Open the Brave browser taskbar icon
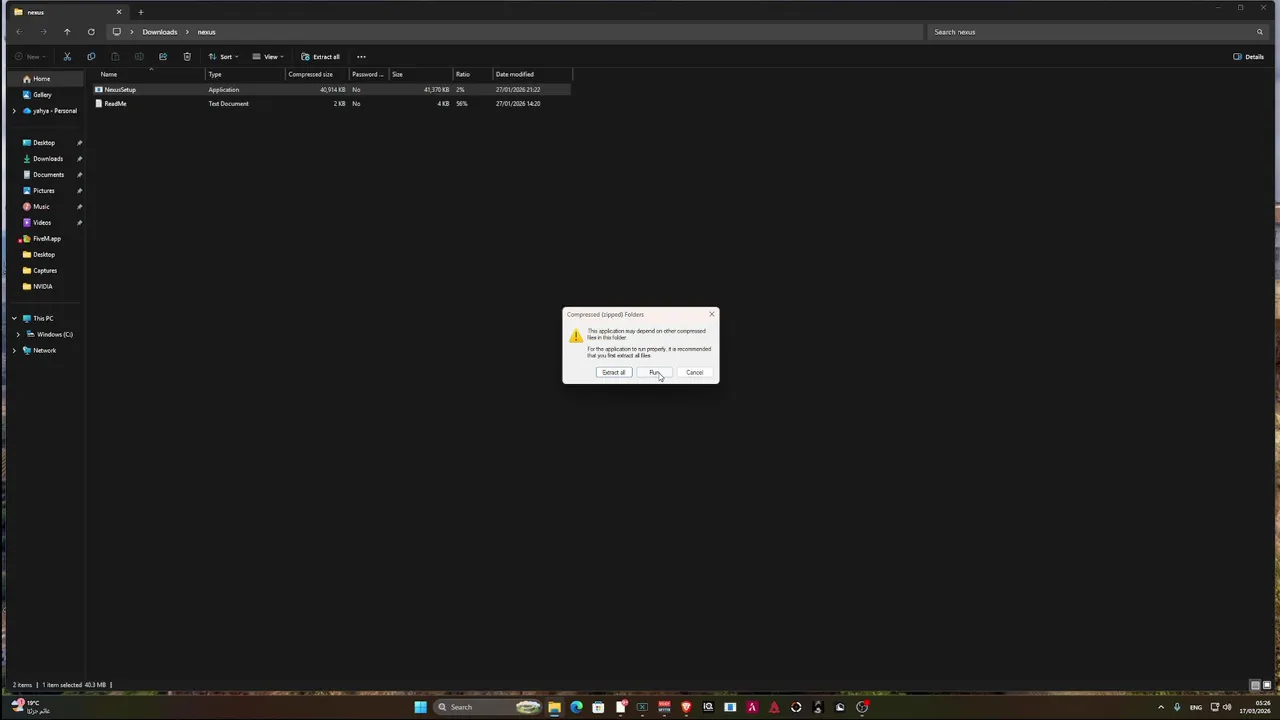Viewport: 1280px width, 720px height. tap(686, 707)
